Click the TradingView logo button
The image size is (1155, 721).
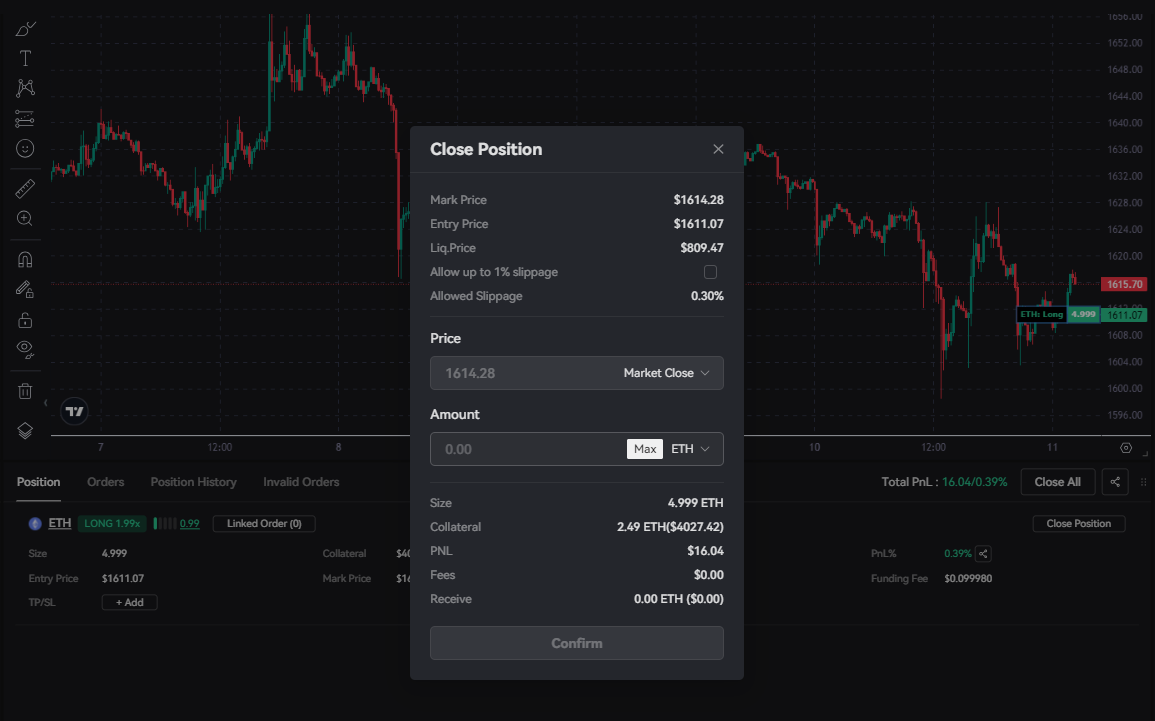[74, 411]
